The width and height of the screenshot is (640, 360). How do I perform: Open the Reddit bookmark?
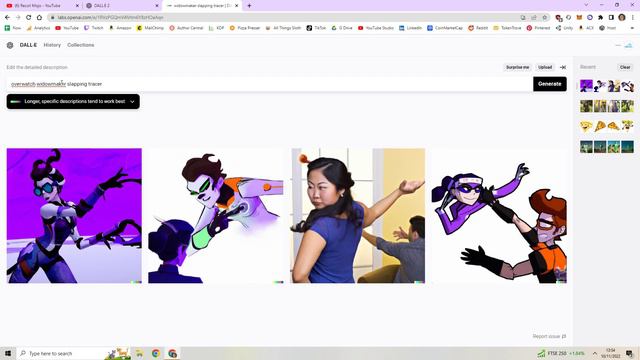coord(478,28)
